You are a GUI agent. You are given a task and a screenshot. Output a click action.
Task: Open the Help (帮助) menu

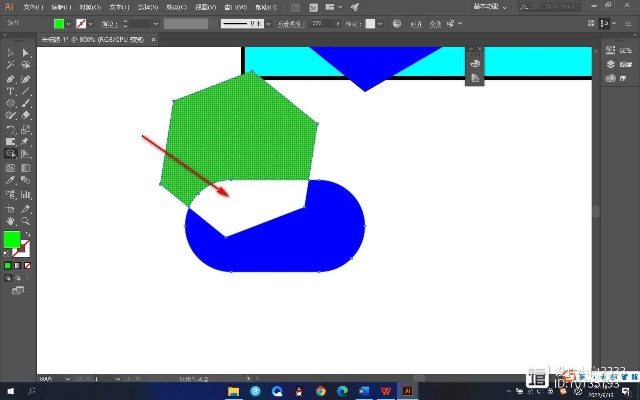266,7
